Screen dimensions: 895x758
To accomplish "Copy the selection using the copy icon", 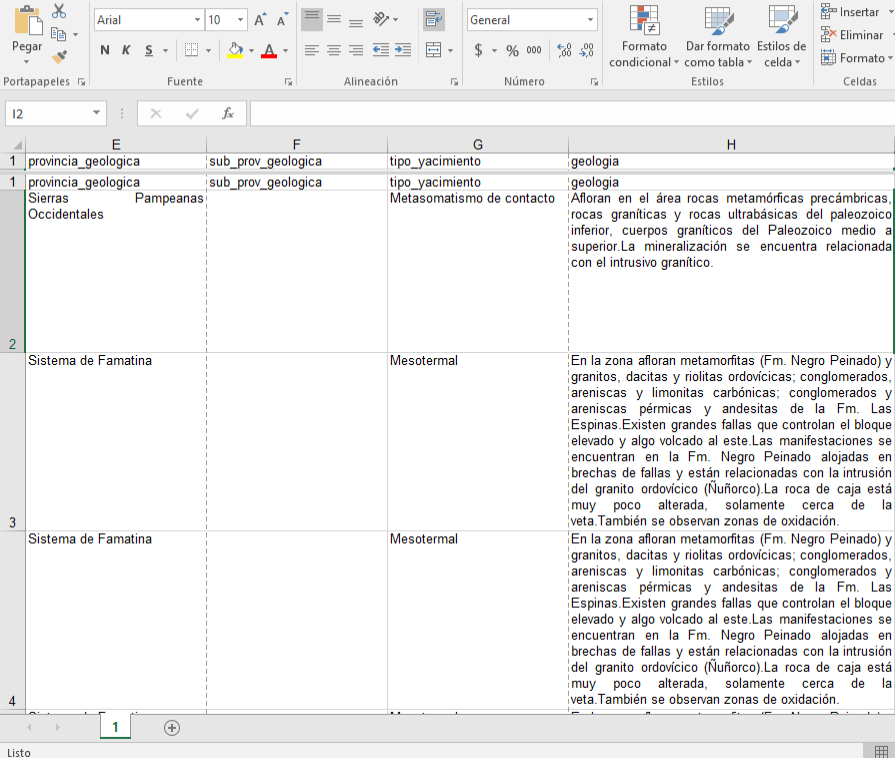I will (x=58, y=34).
